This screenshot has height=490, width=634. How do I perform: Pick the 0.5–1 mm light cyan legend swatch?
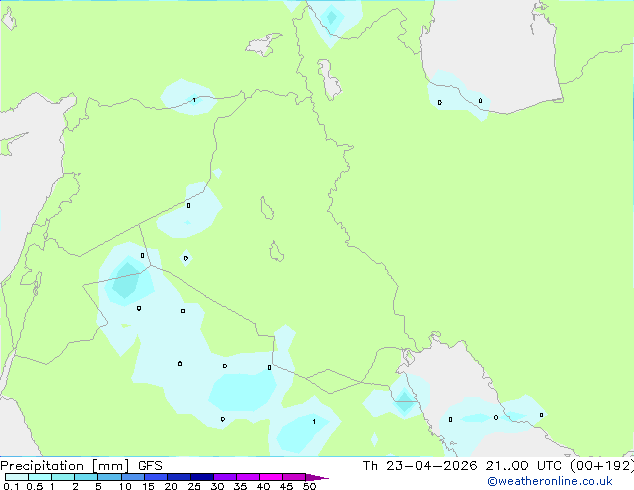pos(40,477)
